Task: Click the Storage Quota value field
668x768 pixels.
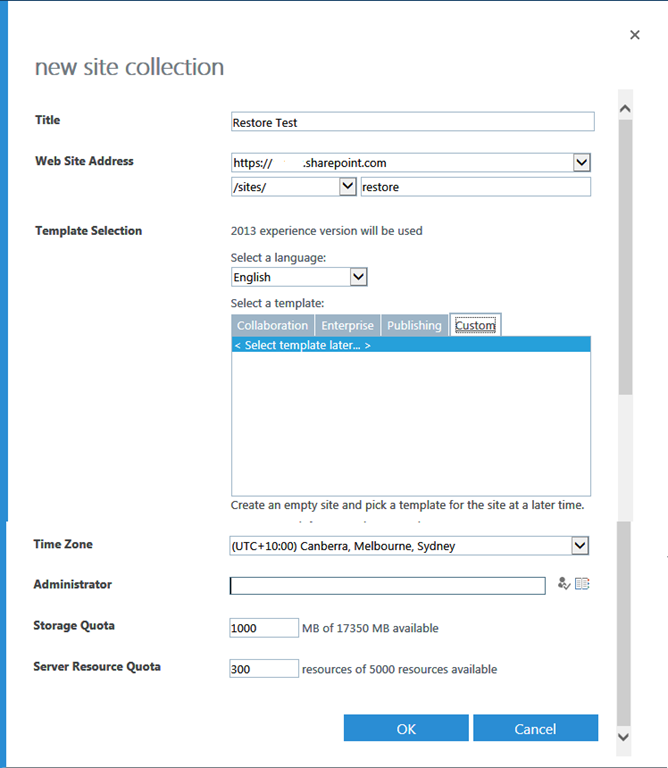Action: [264, 628]
